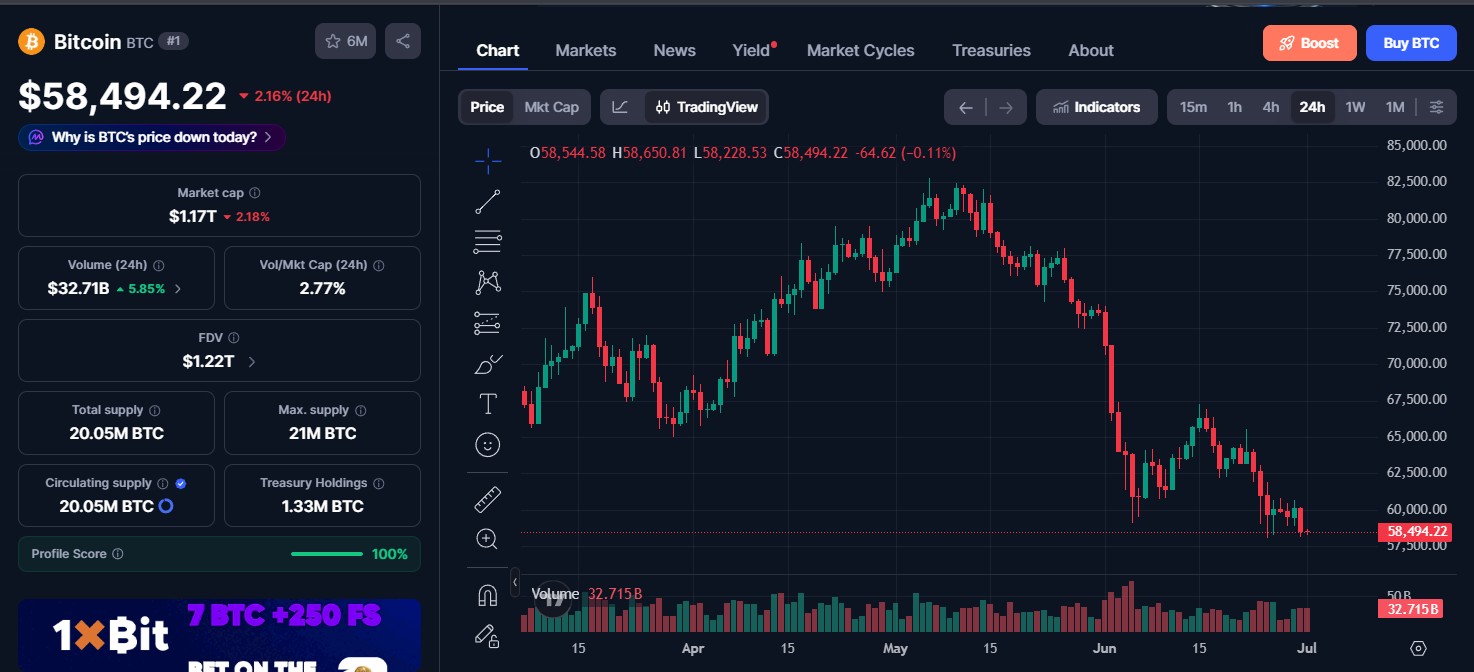The width and height of the screenshot is (1474, 672).
Task: Expand the FDV details chevron
Action: coord(251,362)
